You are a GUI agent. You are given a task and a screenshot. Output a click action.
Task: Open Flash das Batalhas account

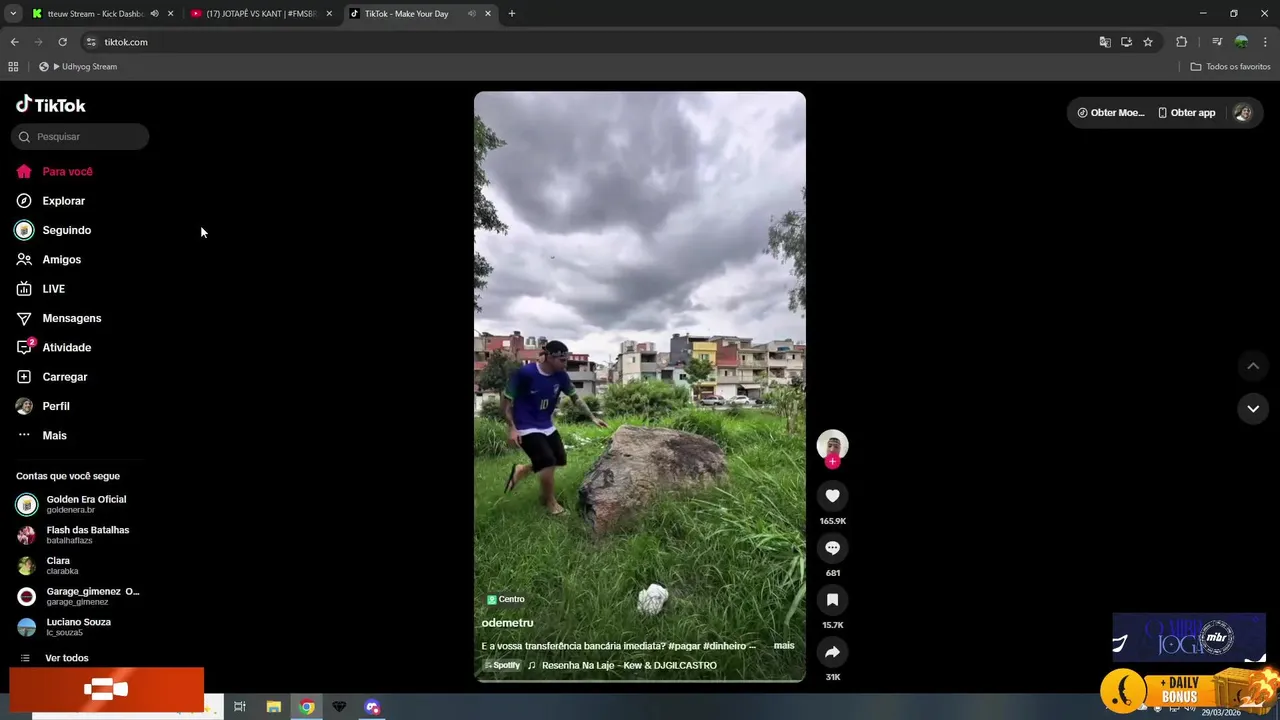[78, 535]
